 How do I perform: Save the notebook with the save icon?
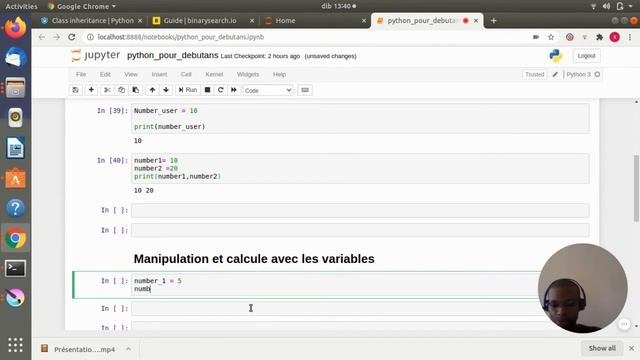click(76, 90)
